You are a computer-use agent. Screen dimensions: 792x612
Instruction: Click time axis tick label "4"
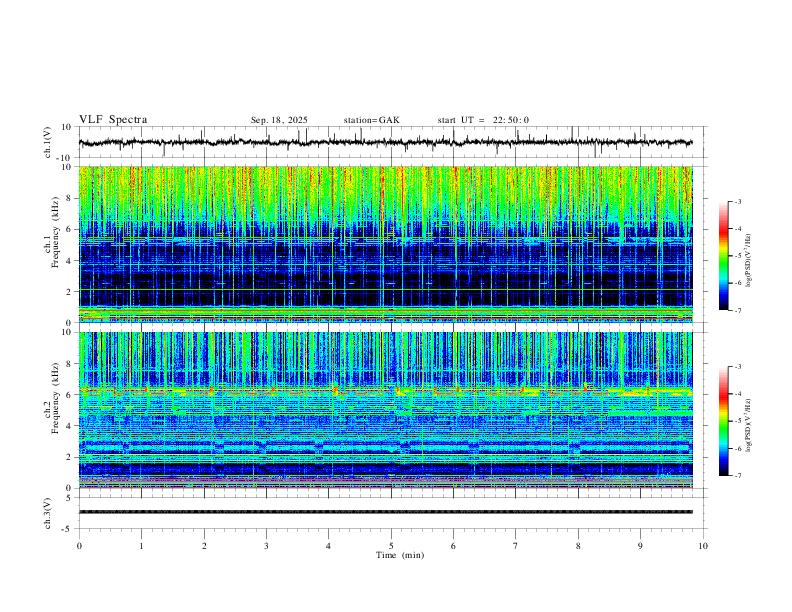coord(328,546)
